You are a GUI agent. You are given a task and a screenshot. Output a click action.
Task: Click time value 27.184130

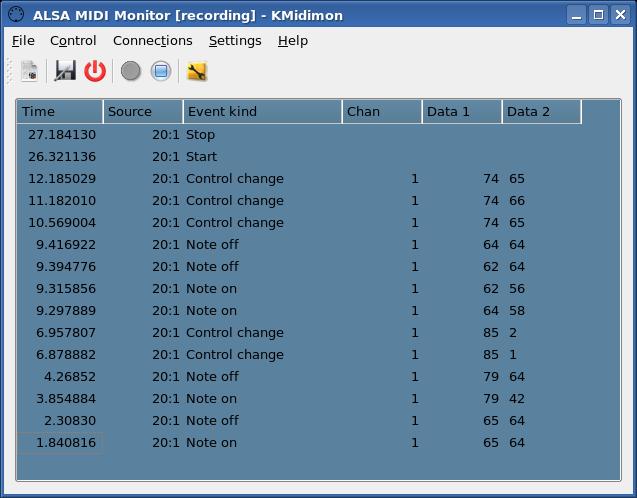tap(62, 134)
